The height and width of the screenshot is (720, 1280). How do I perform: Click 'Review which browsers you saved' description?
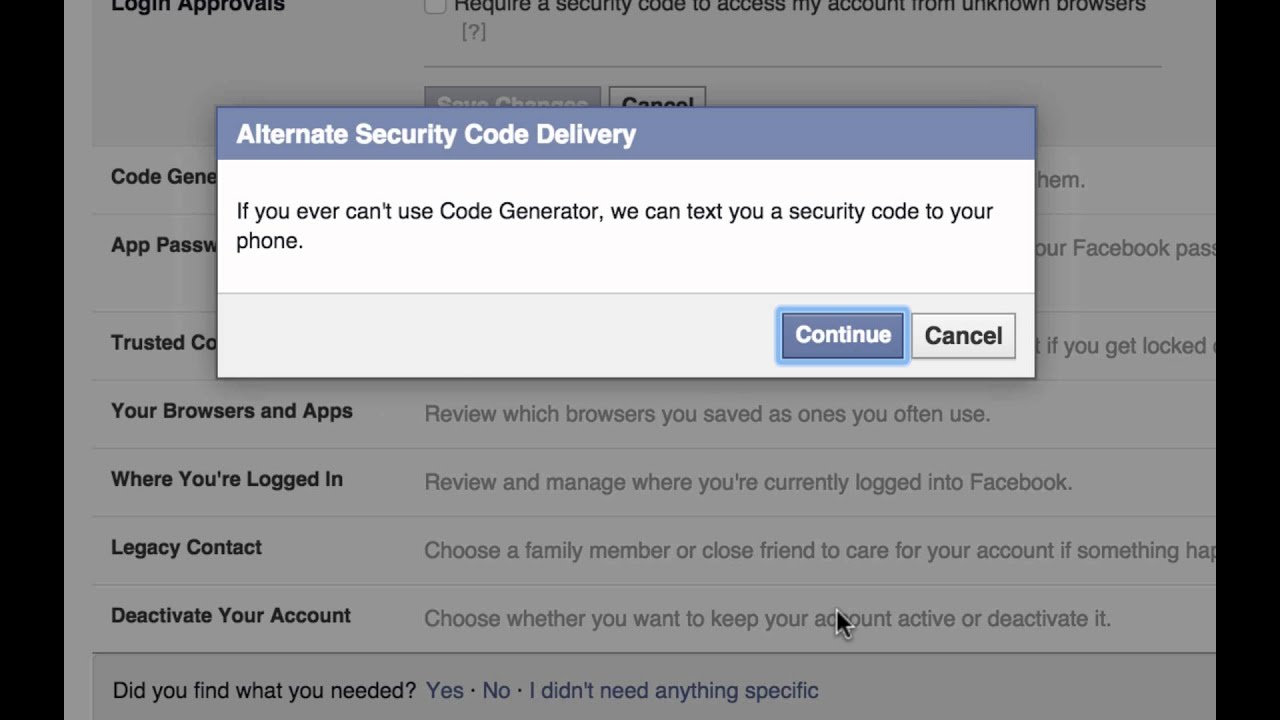click(x=707, y=413)
